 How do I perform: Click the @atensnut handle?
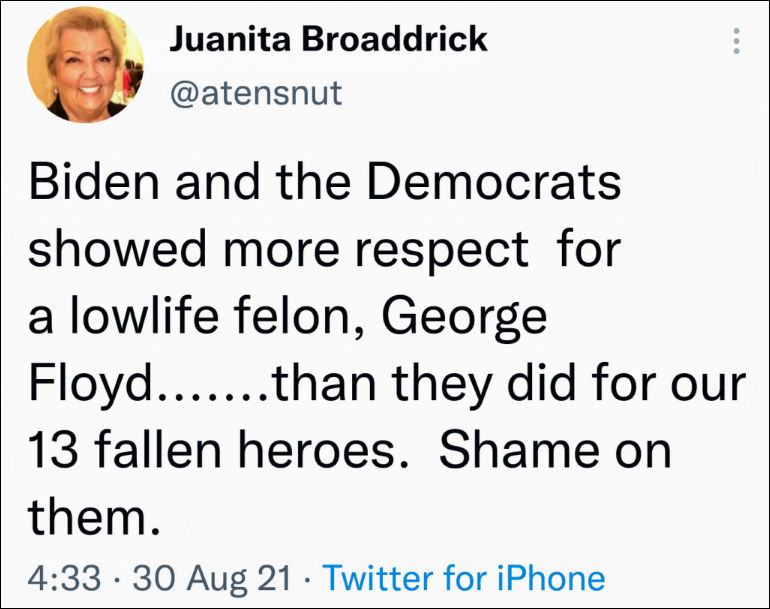(x=256, y=93)
